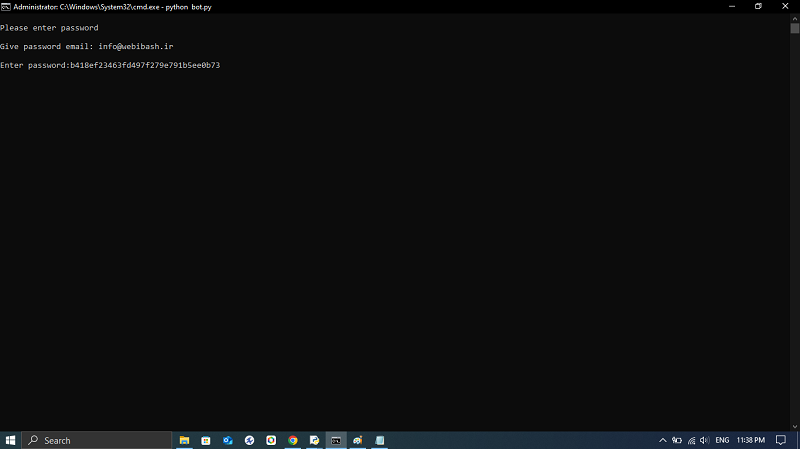
Task: Click the console vertical scrollbar thumb
Action: [795, 29]
